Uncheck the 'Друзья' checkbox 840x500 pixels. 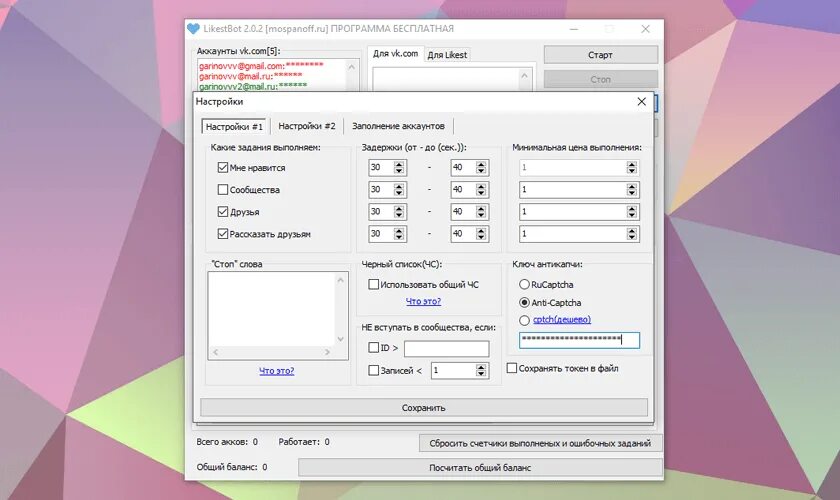tap(223, 212)
